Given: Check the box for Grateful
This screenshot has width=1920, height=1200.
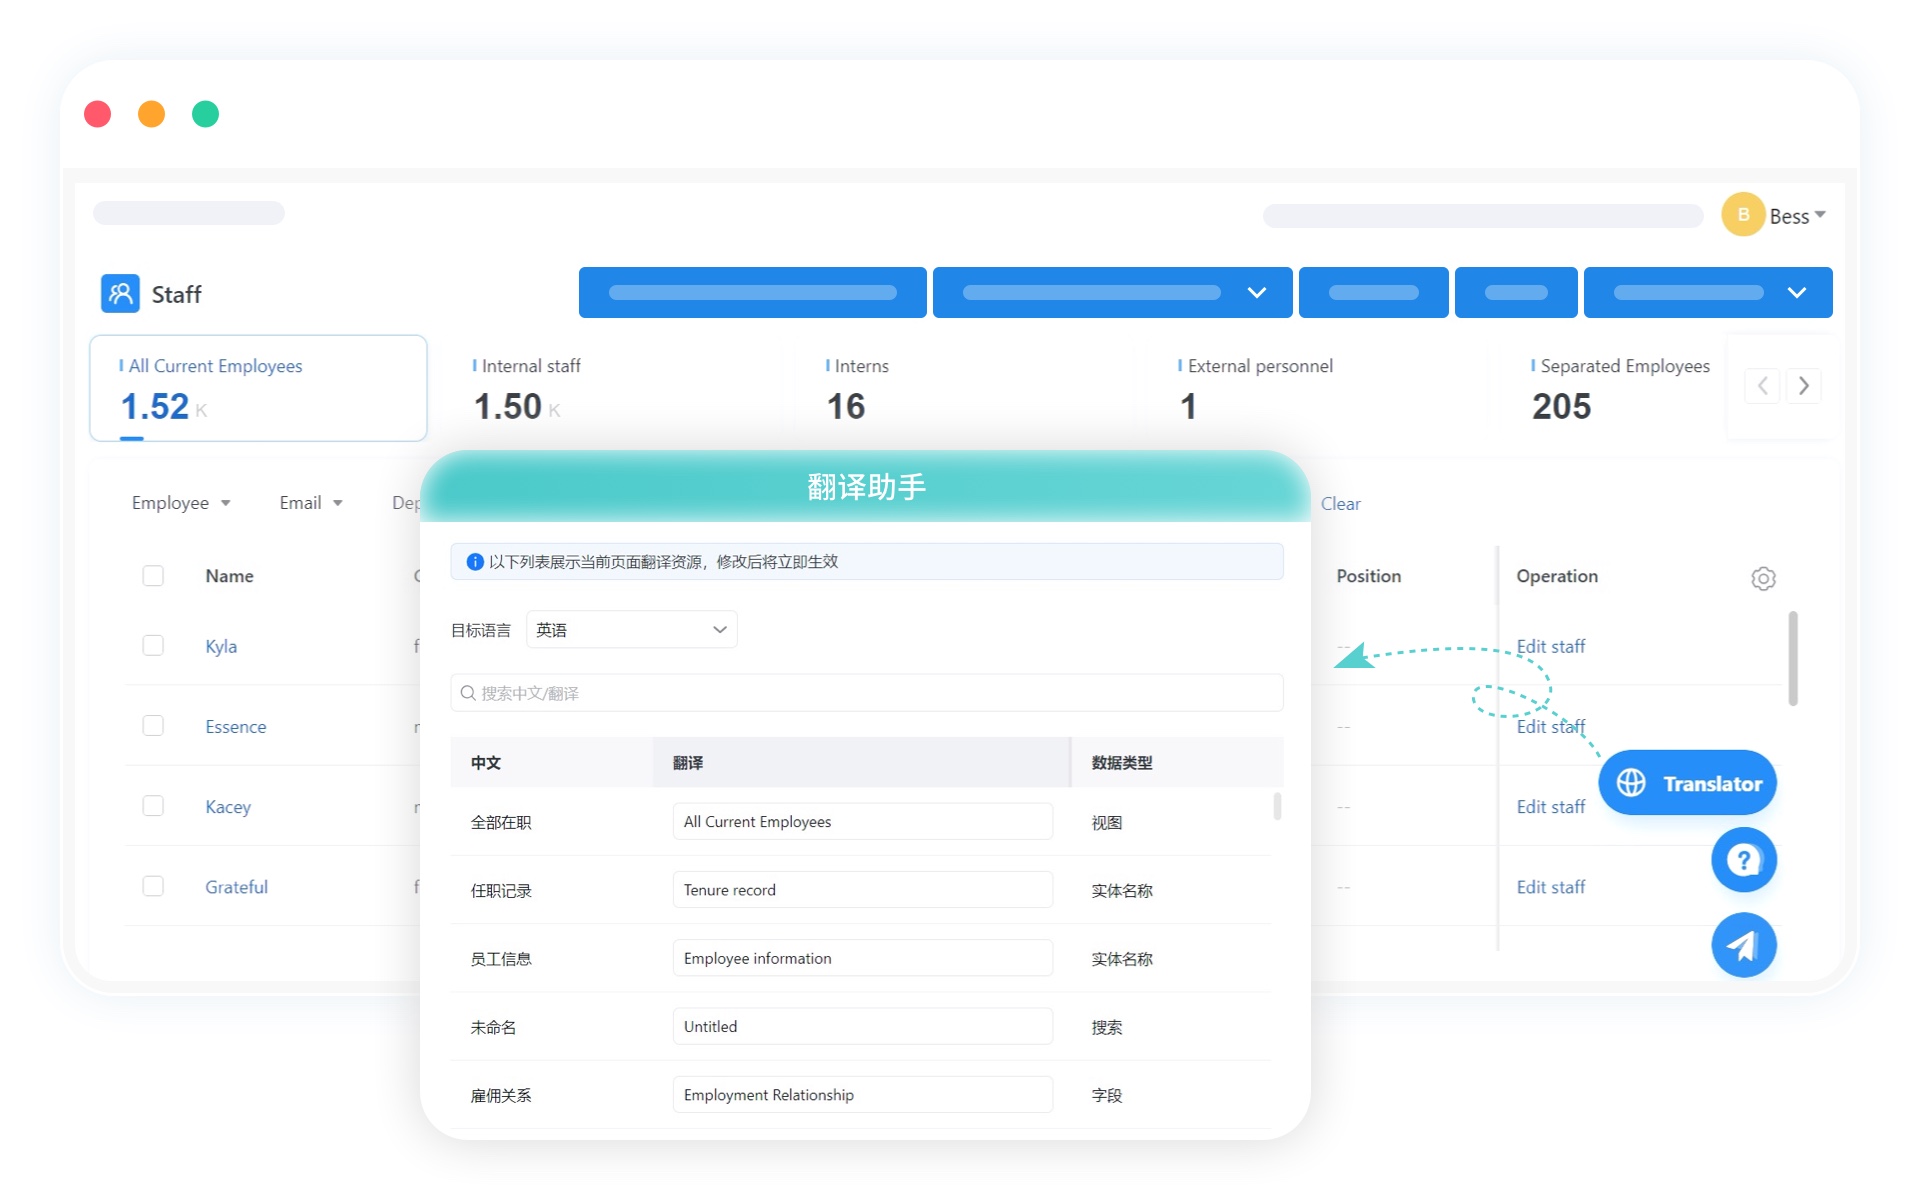Looking at the screenshot, I should (x=153, y=886).
